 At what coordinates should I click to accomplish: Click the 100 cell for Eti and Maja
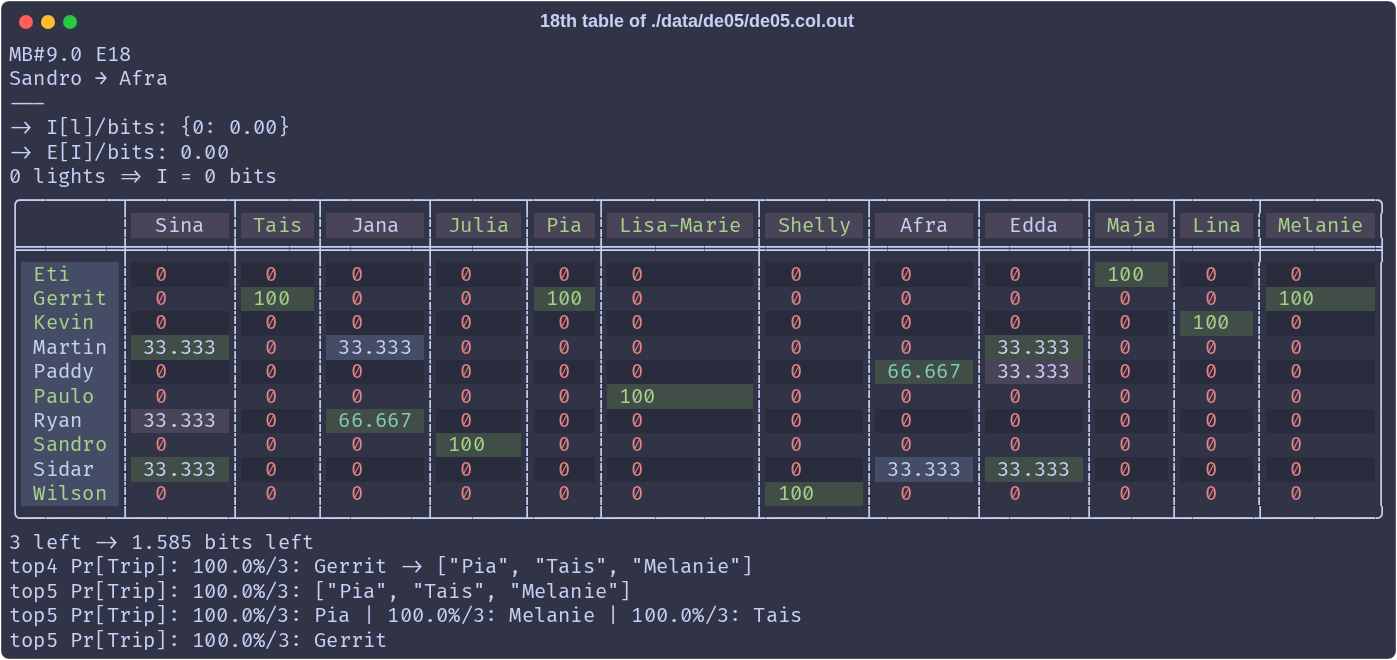[1131, 274]
